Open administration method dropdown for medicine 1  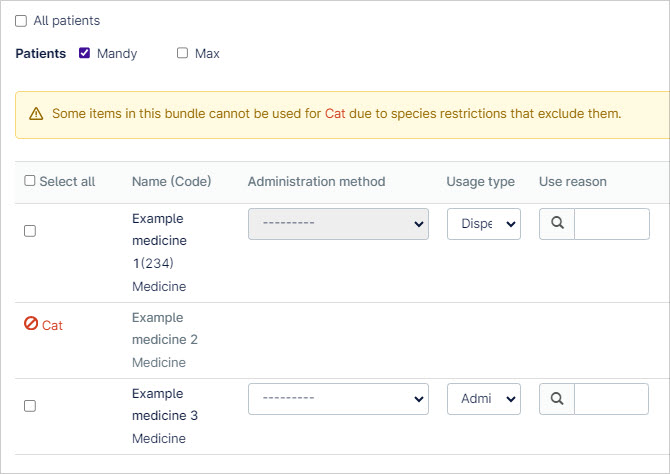[x=338, y=224]
